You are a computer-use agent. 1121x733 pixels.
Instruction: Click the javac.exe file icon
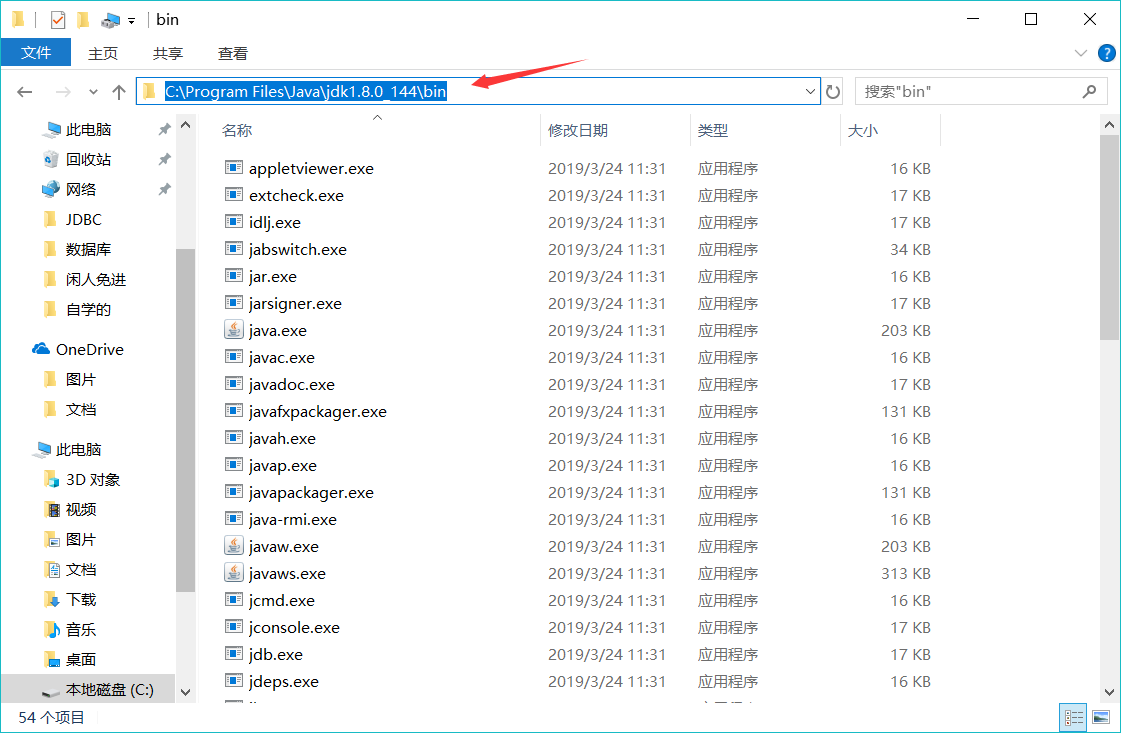pyautogui.click(x=233, y=357)
